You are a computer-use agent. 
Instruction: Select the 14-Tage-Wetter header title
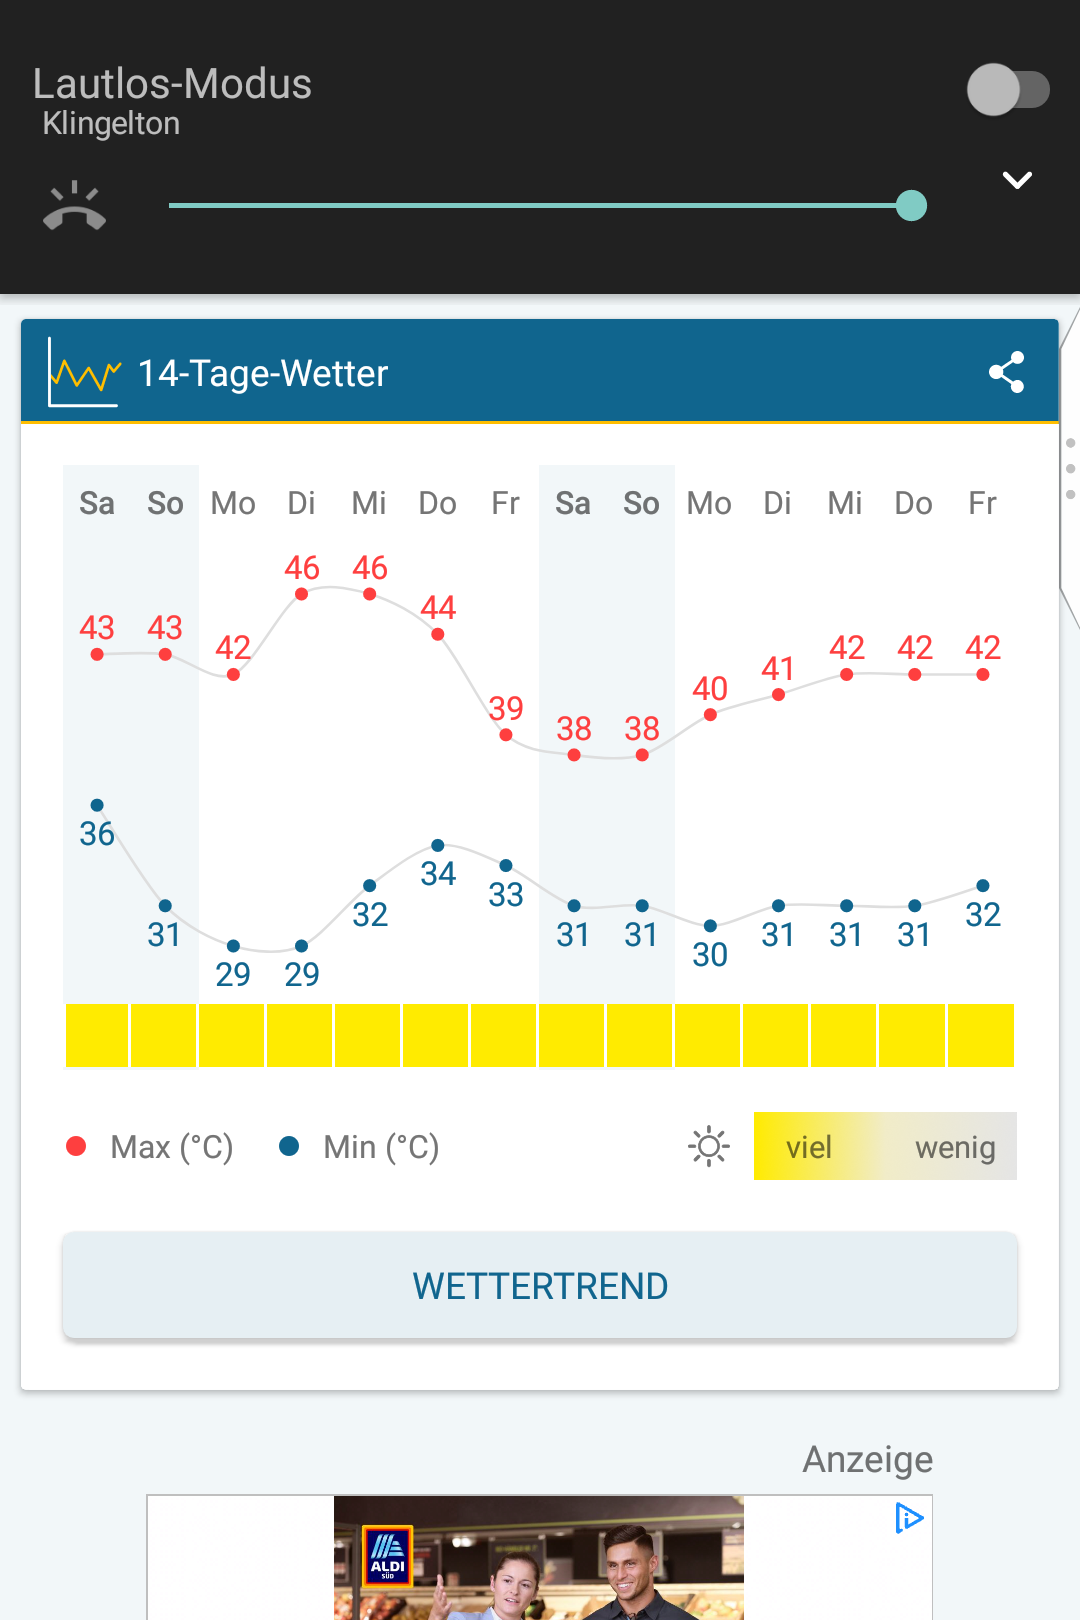tap(263, 373)
